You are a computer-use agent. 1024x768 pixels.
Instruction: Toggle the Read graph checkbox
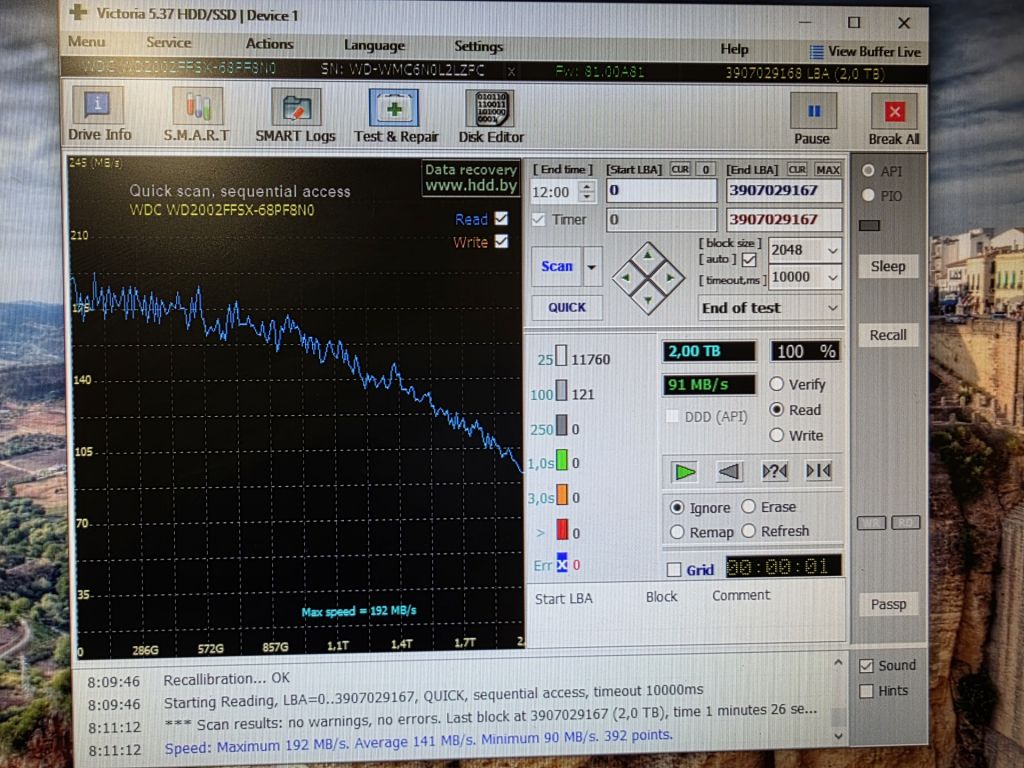pyautogui.click(x=502, y=218)
